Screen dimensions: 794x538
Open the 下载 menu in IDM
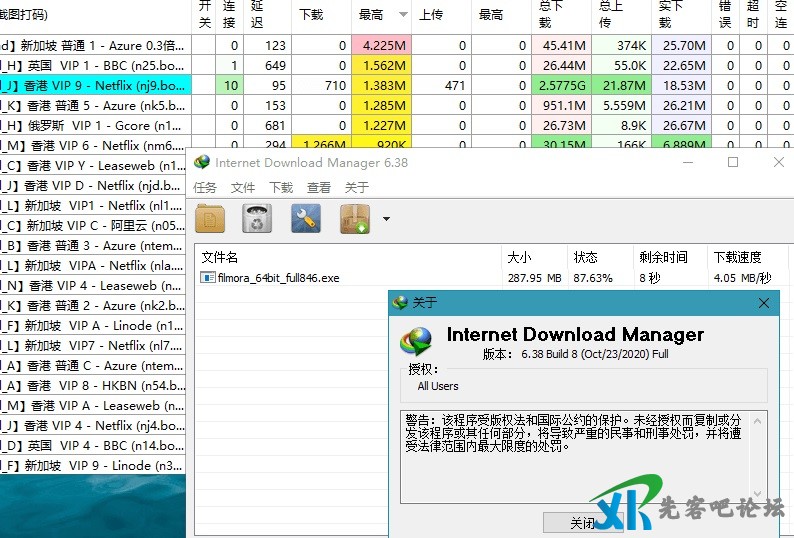click(281, 187)
